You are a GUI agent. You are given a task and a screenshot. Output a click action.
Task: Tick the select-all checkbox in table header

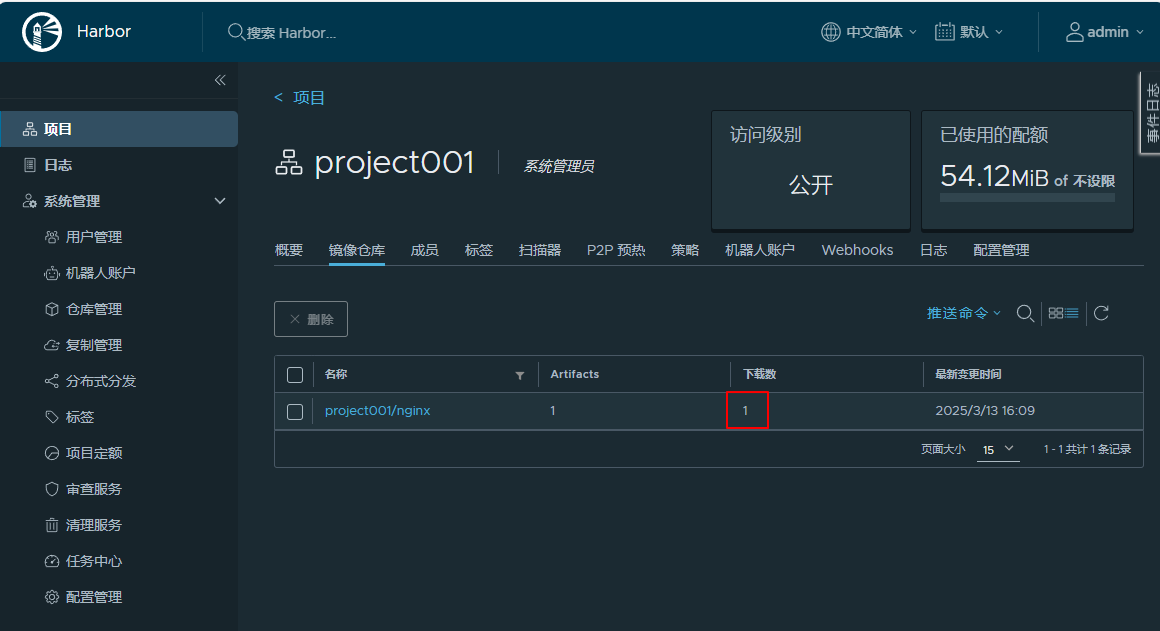coord(294,375)
